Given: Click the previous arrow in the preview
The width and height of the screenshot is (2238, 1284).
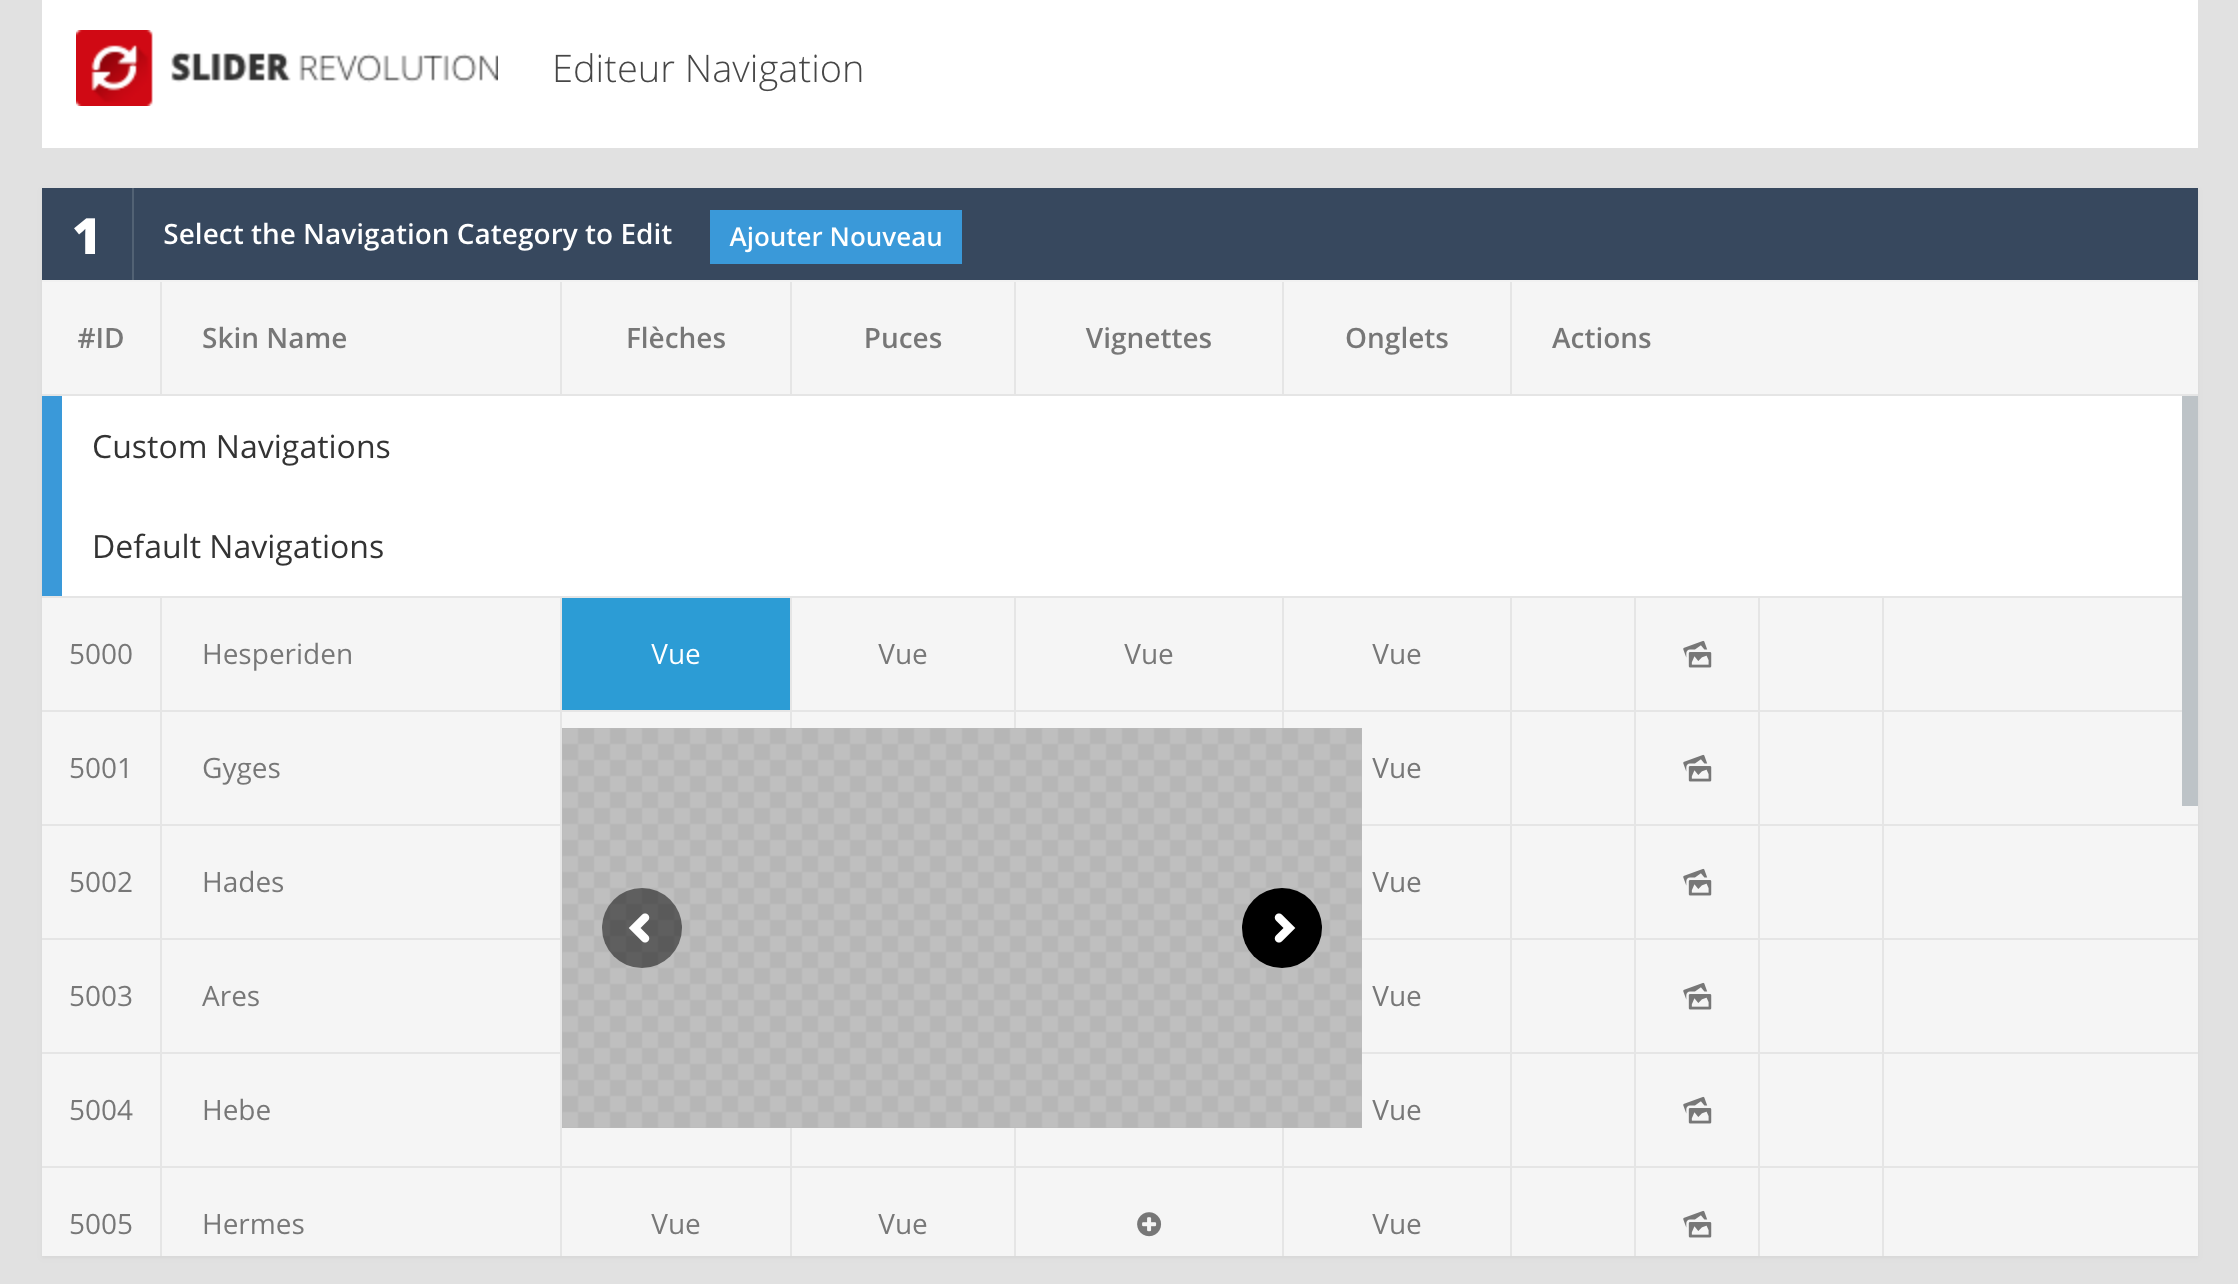Looking at the screenshot, I should [x=642, y=928].
